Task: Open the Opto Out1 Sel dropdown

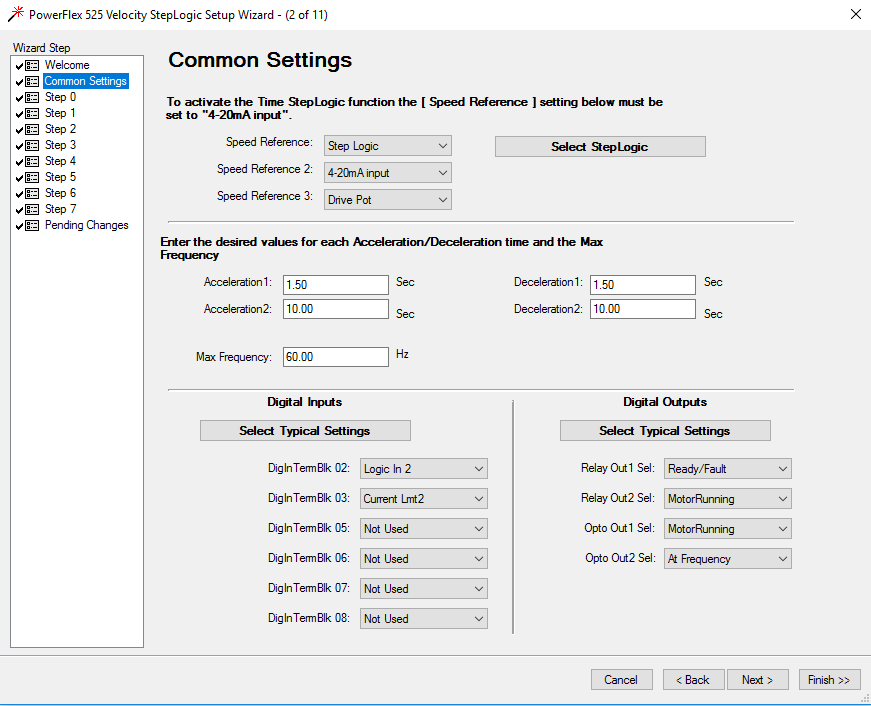Action: click(x=728, y=529)
